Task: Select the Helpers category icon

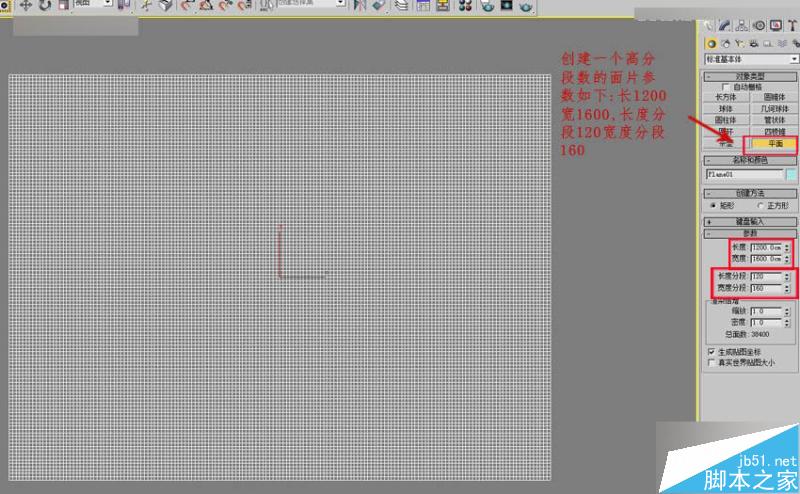Action: click(768, 44)
